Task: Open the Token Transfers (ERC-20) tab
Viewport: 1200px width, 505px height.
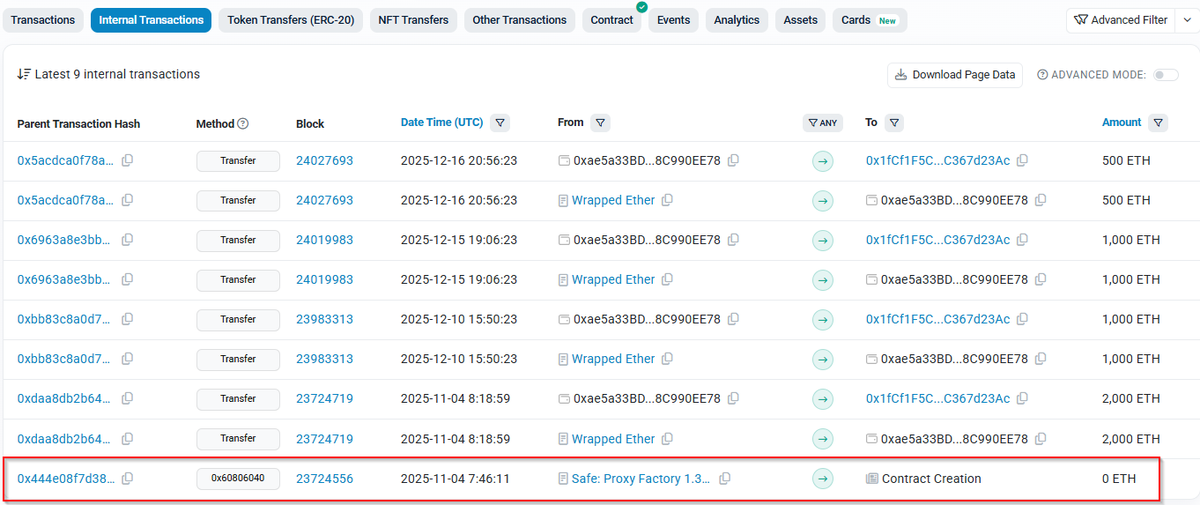Action: 291,20
